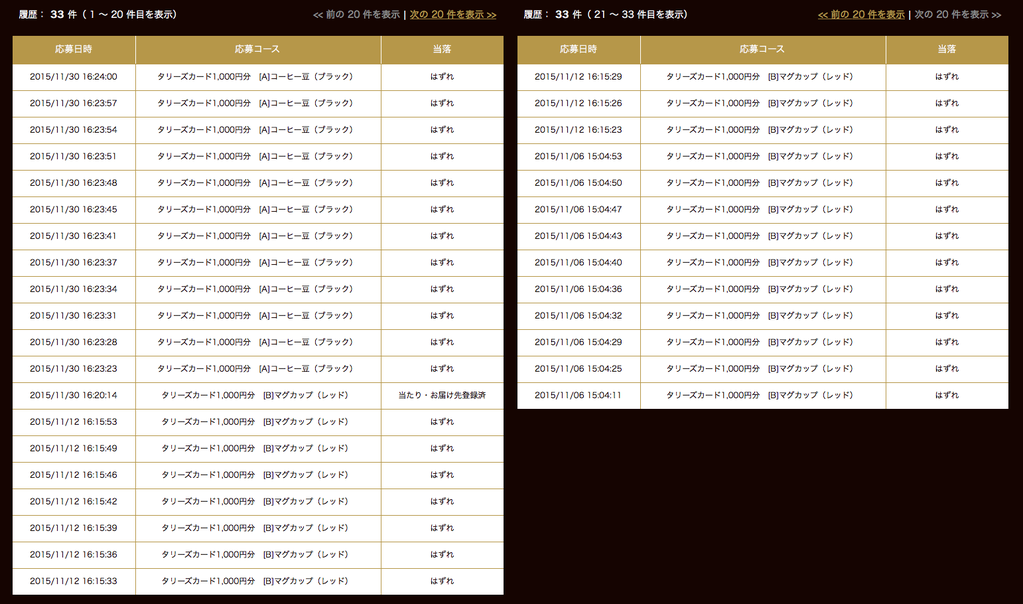
Task: Click はずれ result in 15:04:11 row
Action: 947,395
